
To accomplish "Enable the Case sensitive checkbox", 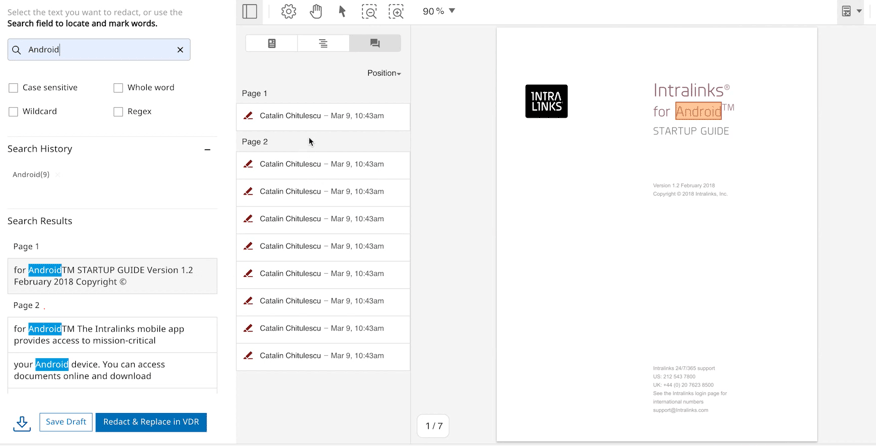I will coord(13,88).
